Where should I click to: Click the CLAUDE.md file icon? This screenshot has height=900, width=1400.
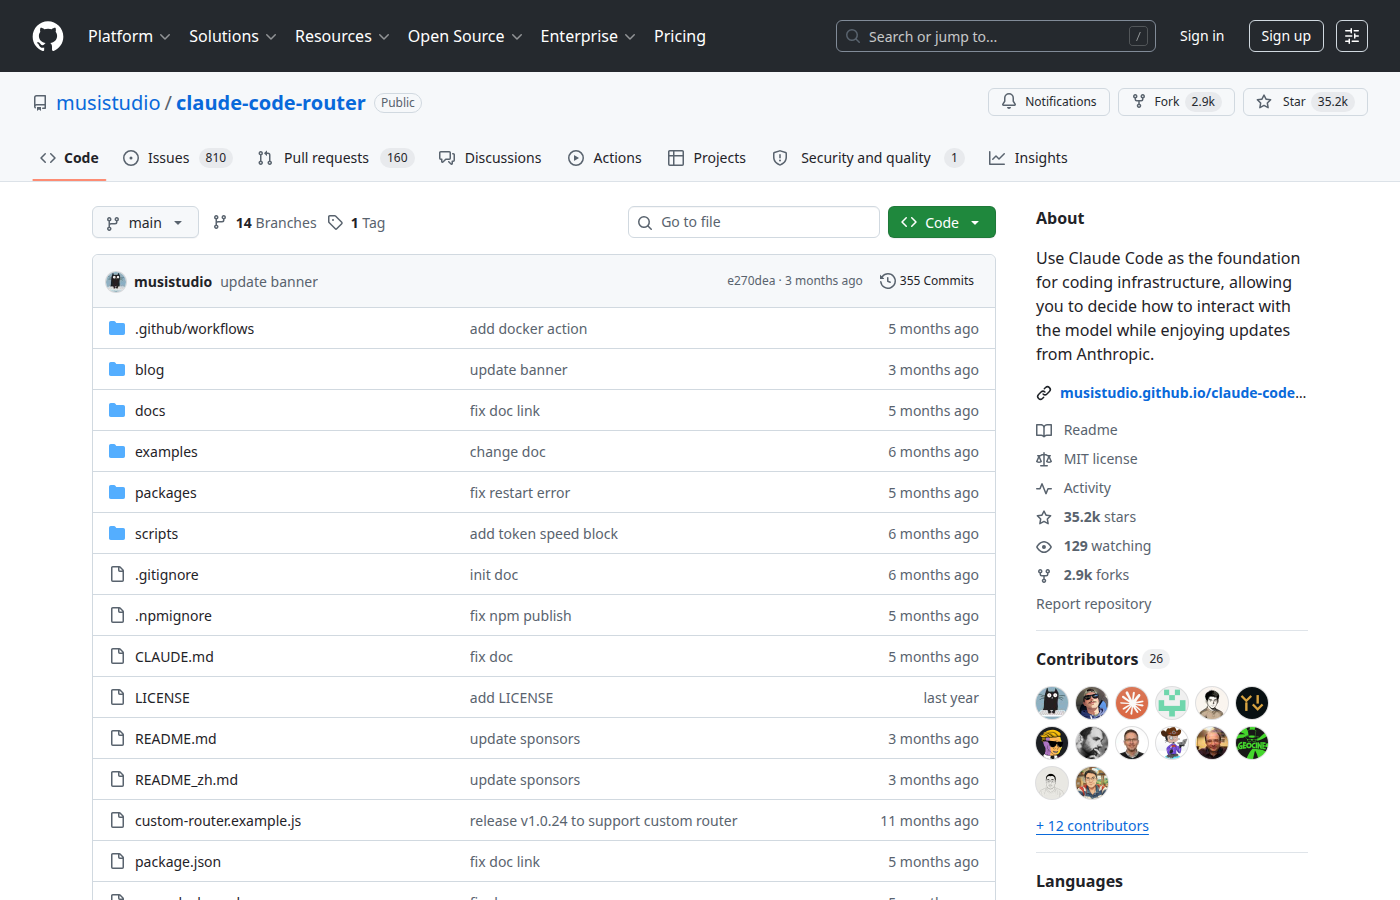click(x=117, y=656)
